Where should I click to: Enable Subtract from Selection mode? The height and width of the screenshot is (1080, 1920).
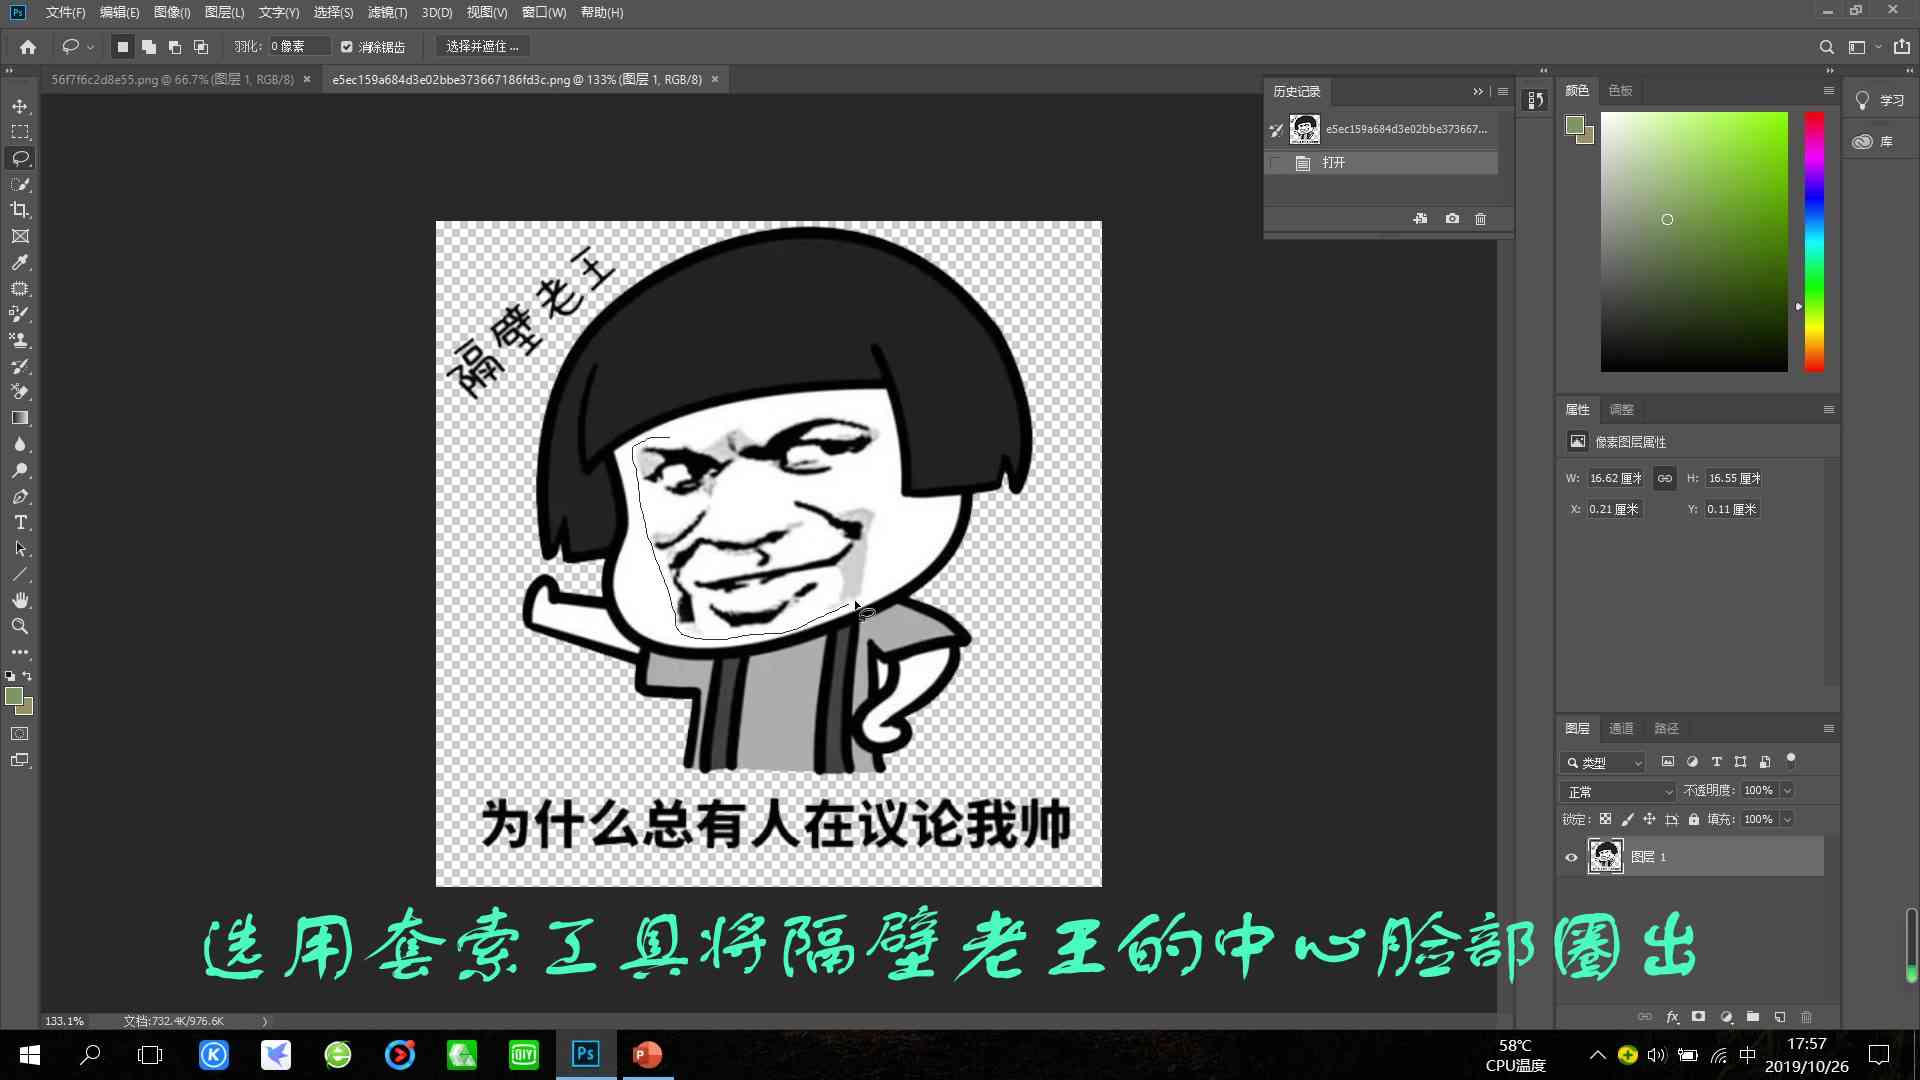[175, 47]
